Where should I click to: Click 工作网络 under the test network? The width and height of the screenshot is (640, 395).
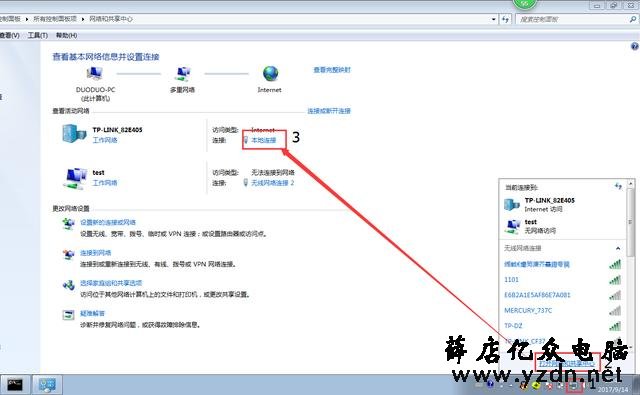[x=105, y=183]
